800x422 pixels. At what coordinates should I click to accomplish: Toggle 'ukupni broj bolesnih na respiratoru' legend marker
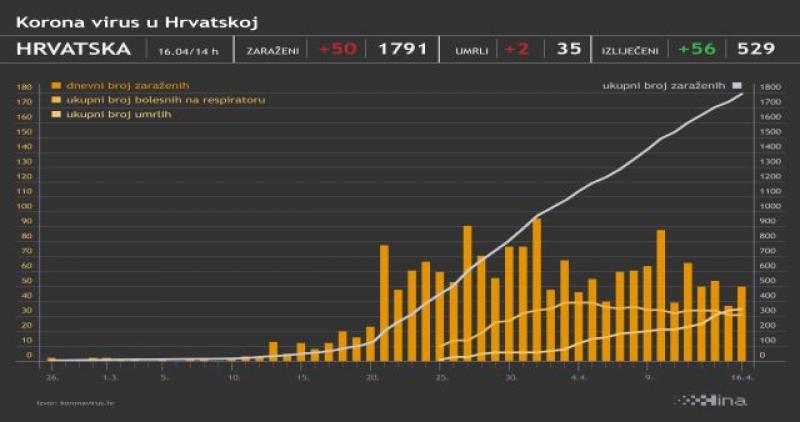click(x=55, y=101)
